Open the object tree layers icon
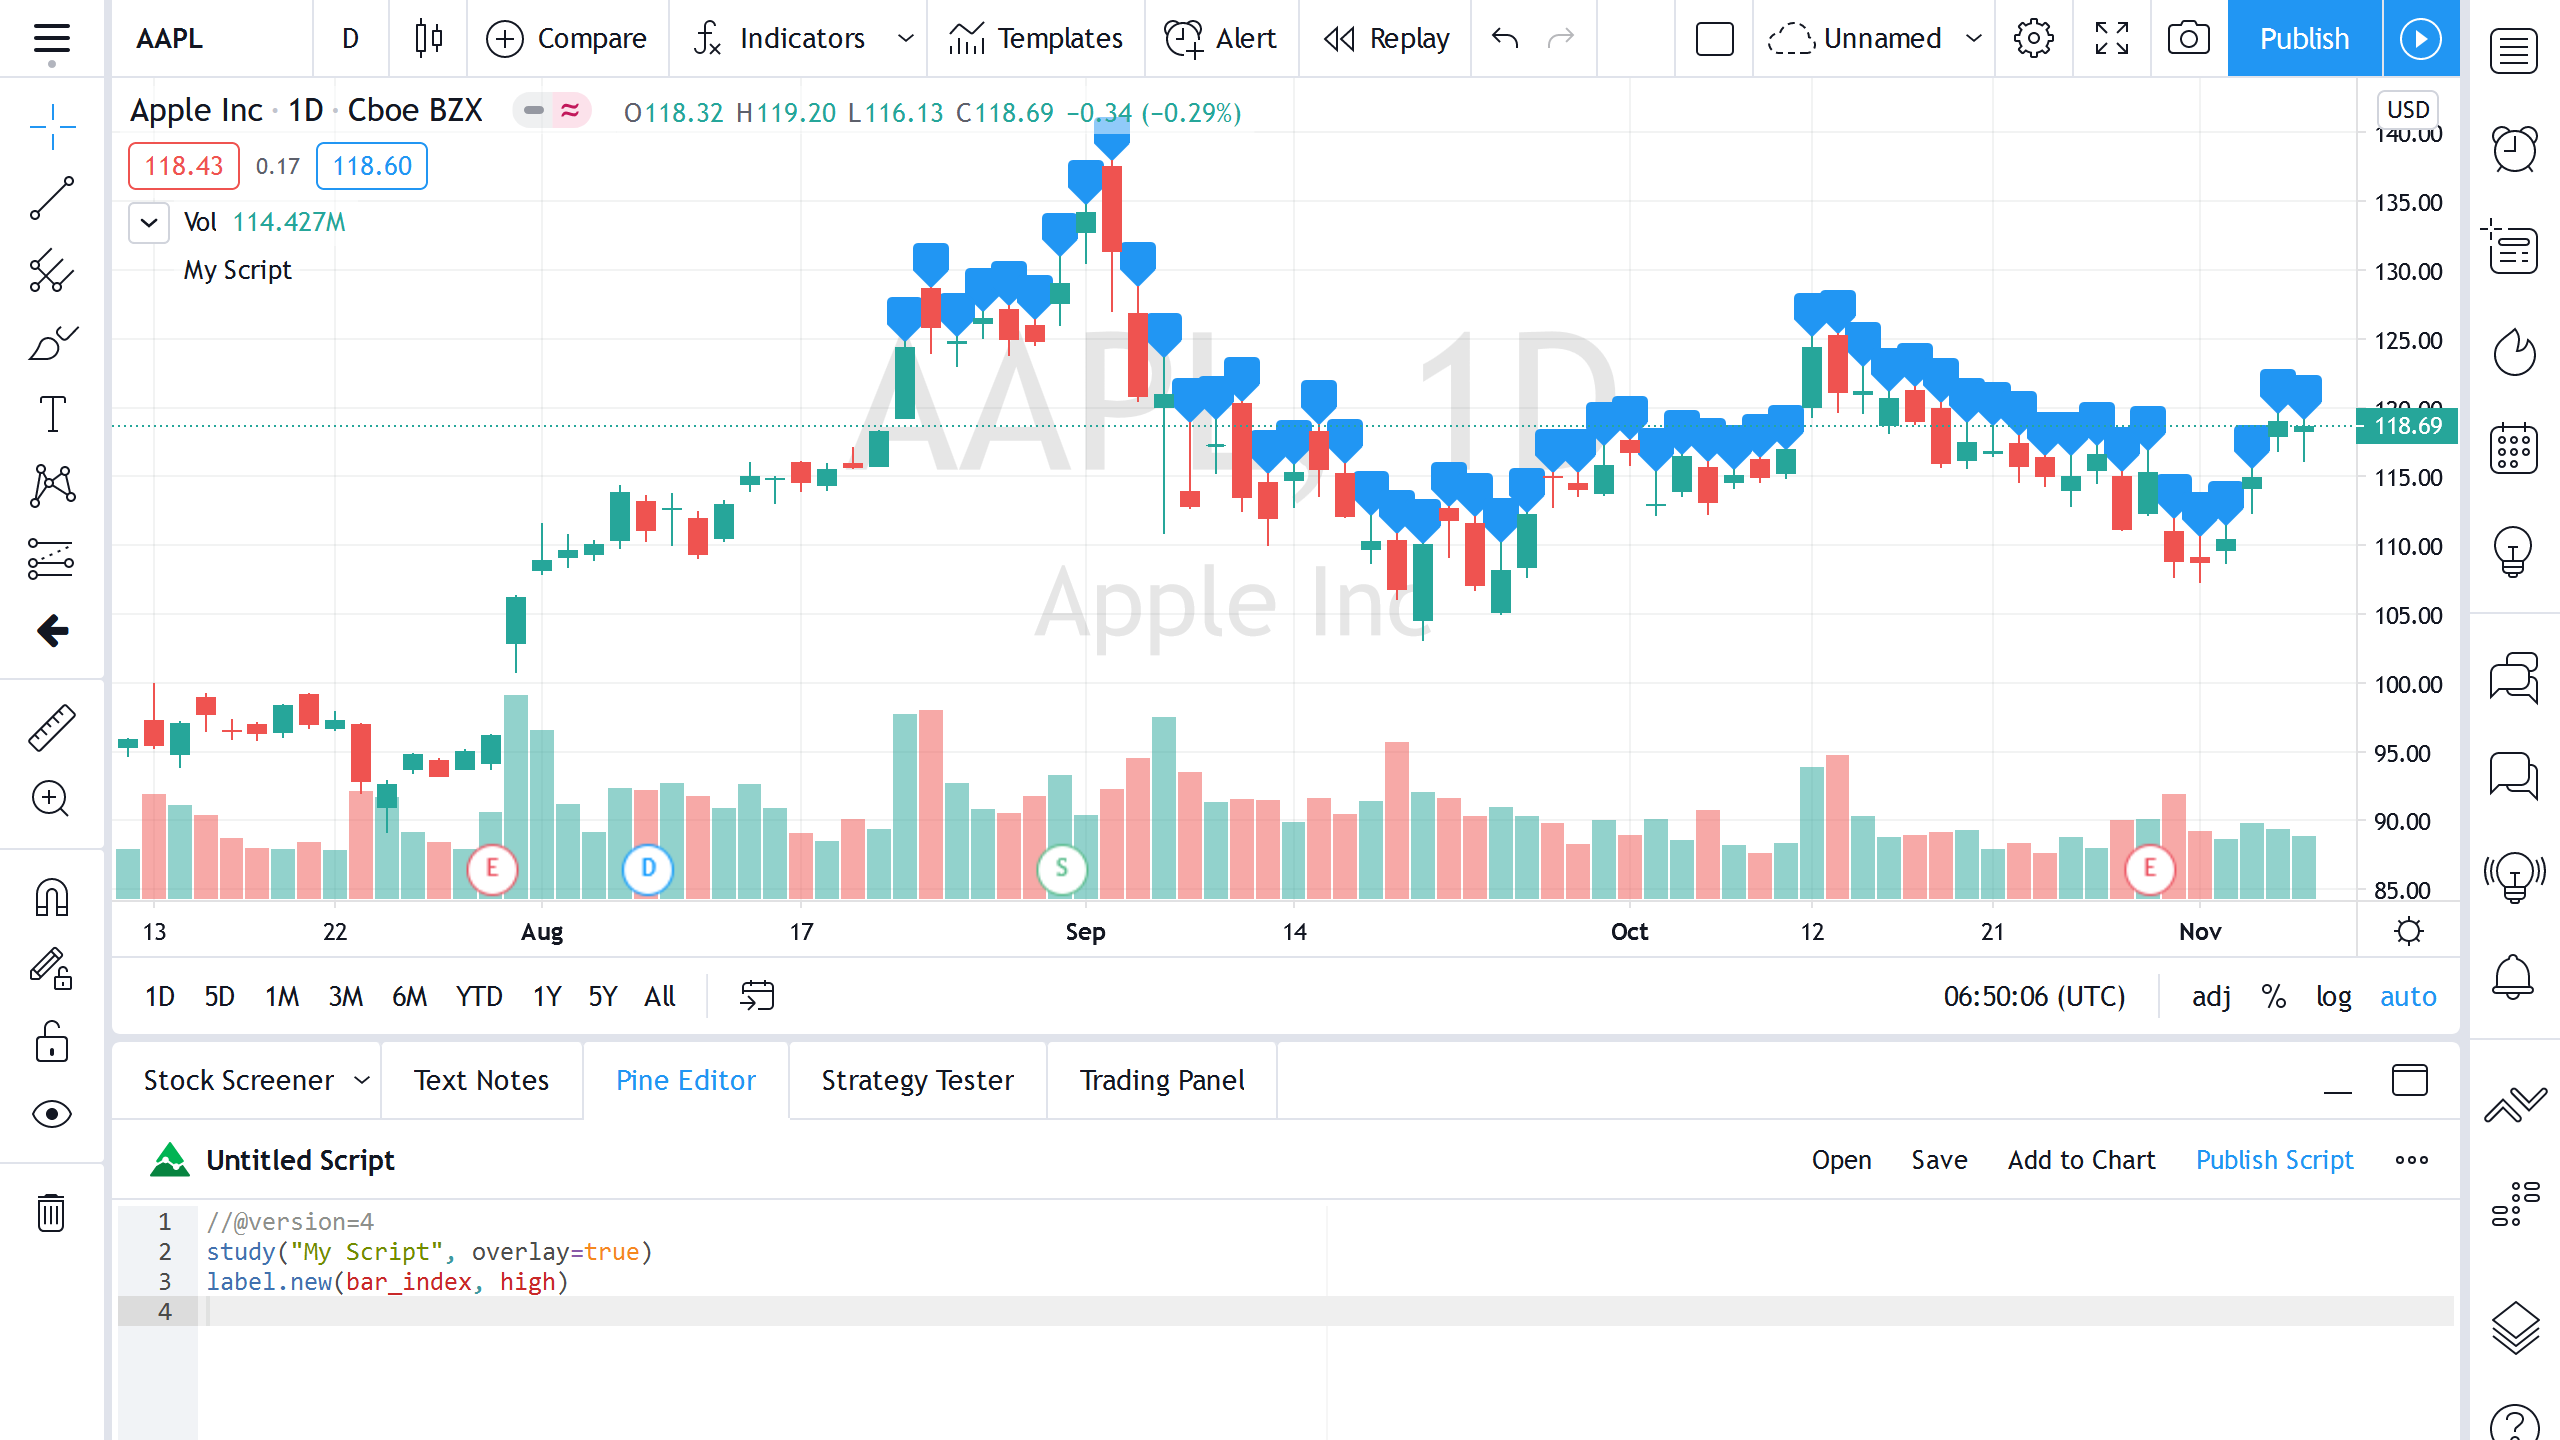2560x1440 pixels. click(2514, 1328)
